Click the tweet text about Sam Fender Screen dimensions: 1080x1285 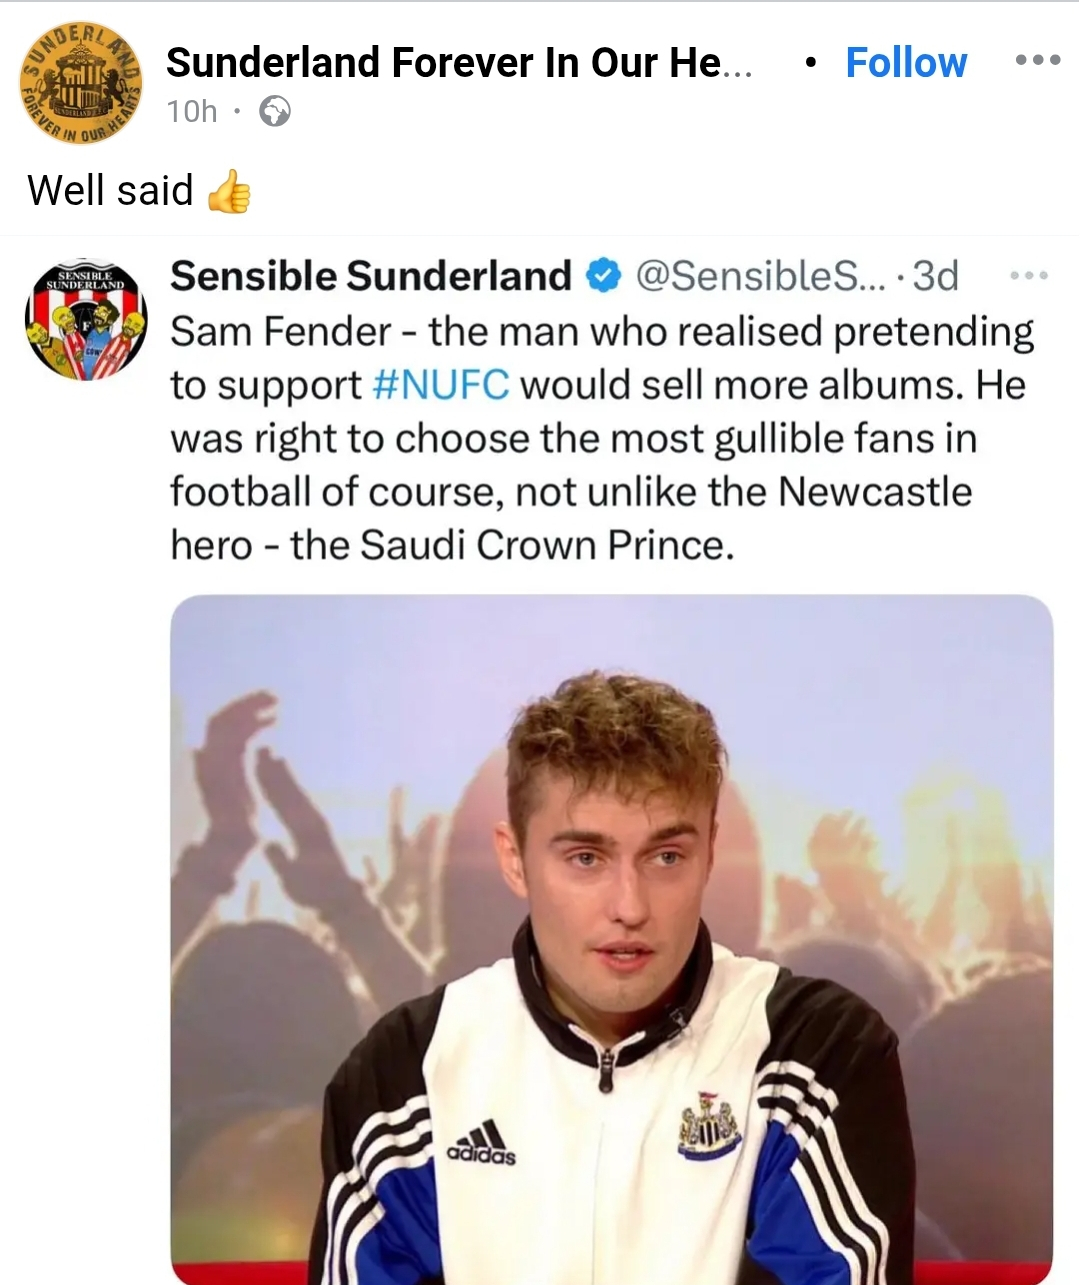coord(602,438)
